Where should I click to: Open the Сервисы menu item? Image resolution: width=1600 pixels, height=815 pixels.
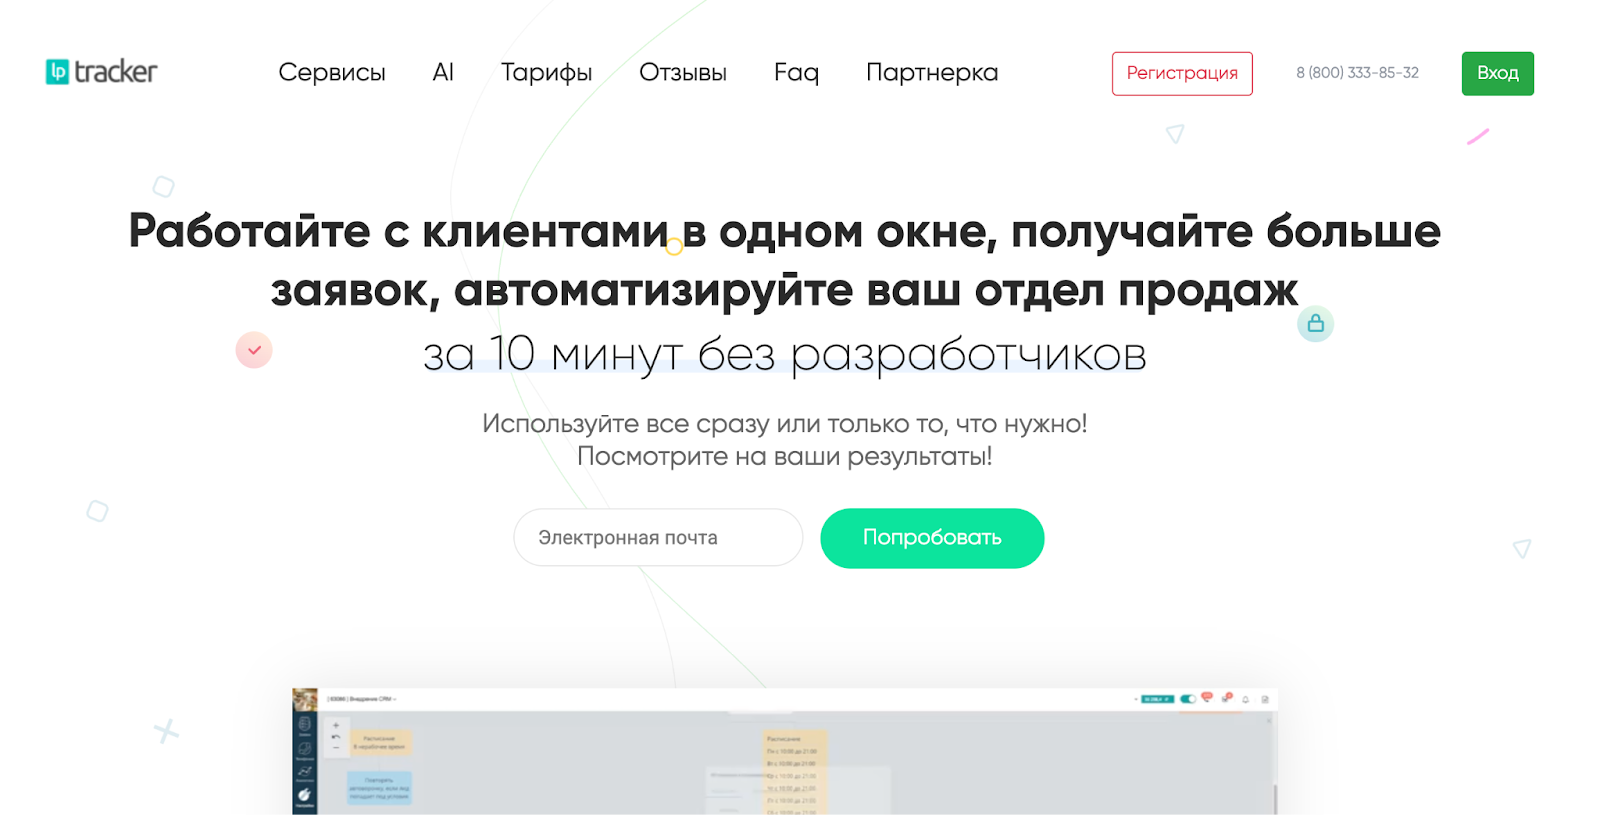tap(332, 73)
